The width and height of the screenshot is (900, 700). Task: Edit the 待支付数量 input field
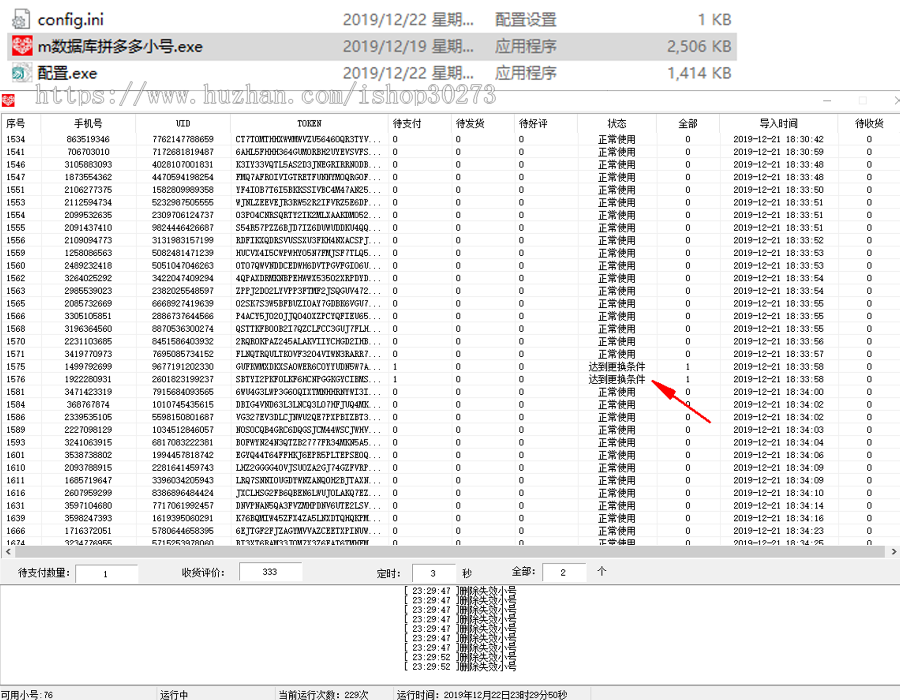[105, 572]
